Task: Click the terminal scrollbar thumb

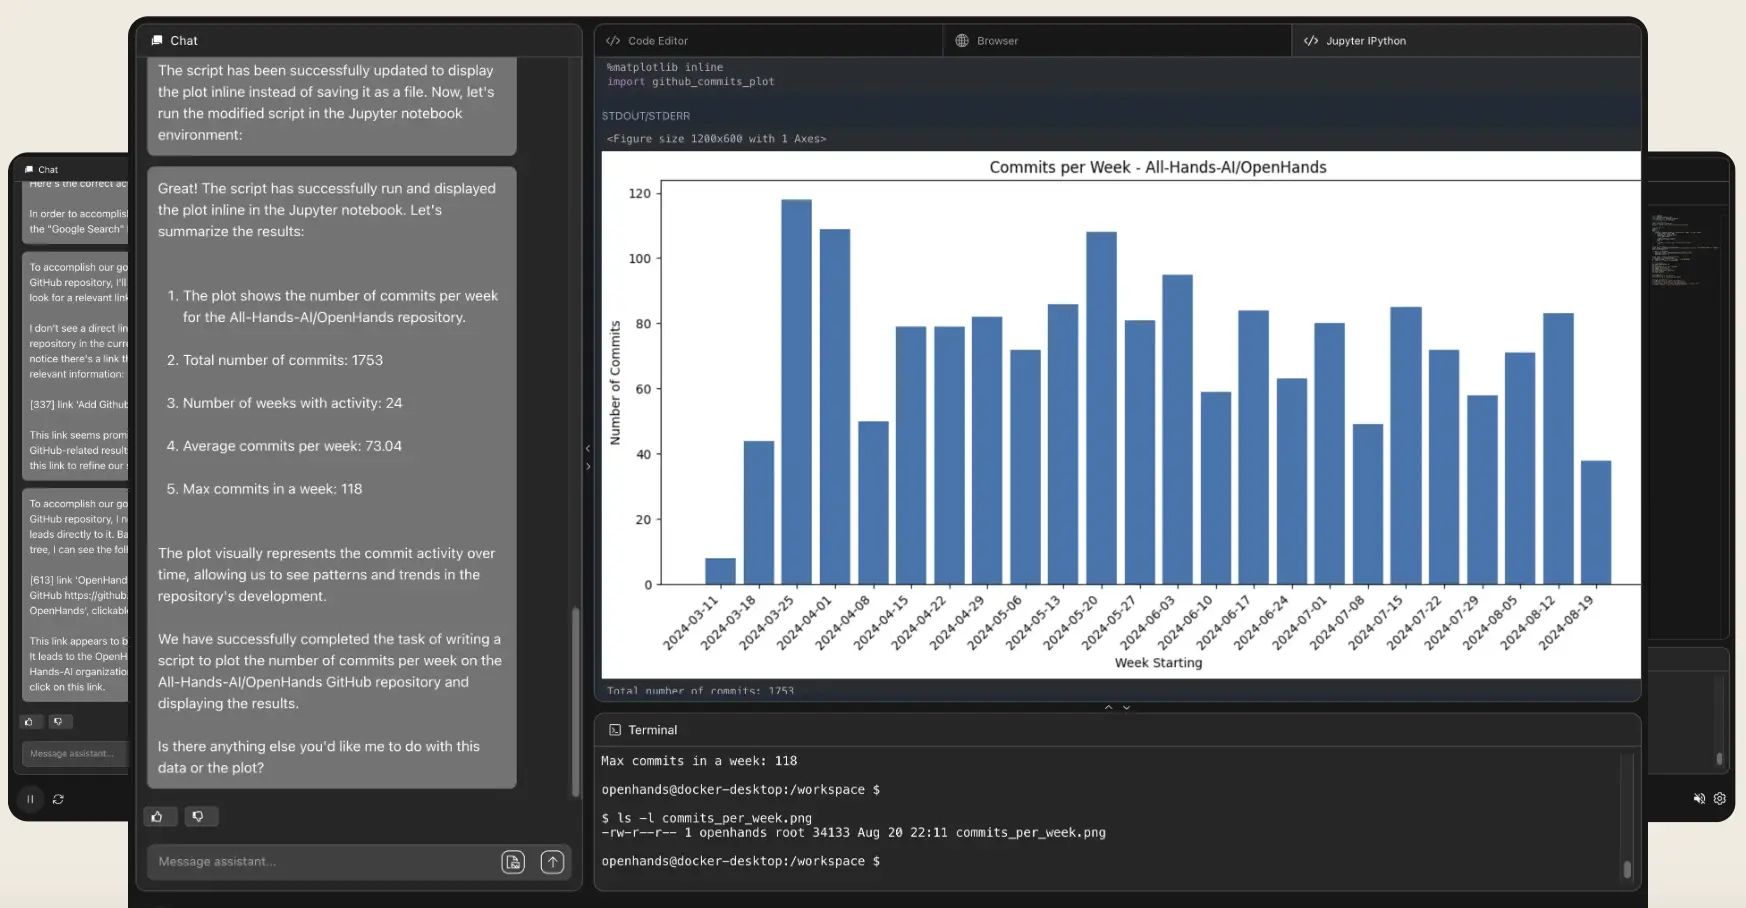Action: pyautogui.click(x=1627, y=869)
